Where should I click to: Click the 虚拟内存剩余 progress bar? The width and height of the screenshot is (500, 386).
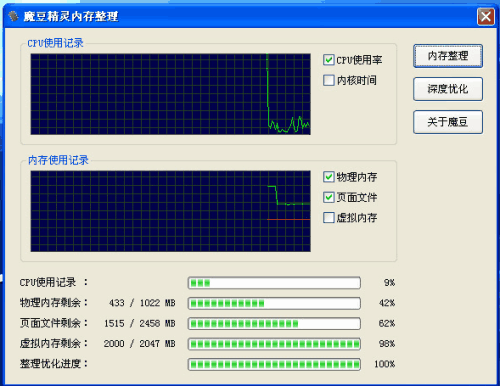point(274,344)
